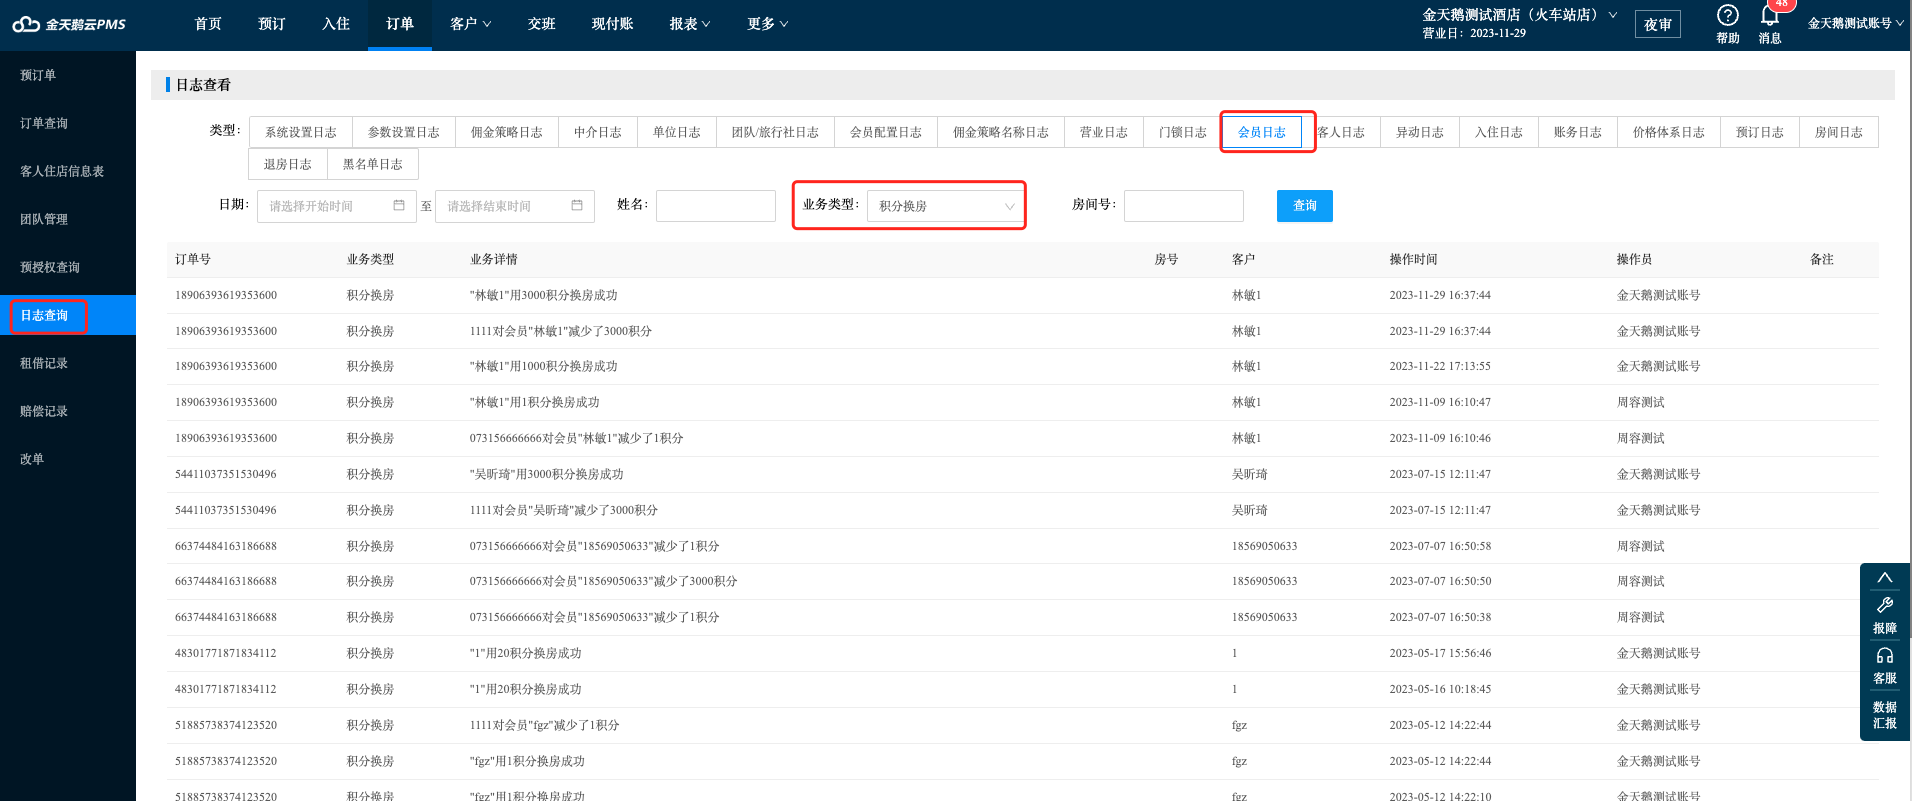Switch to 退房日志 tab

288,164
